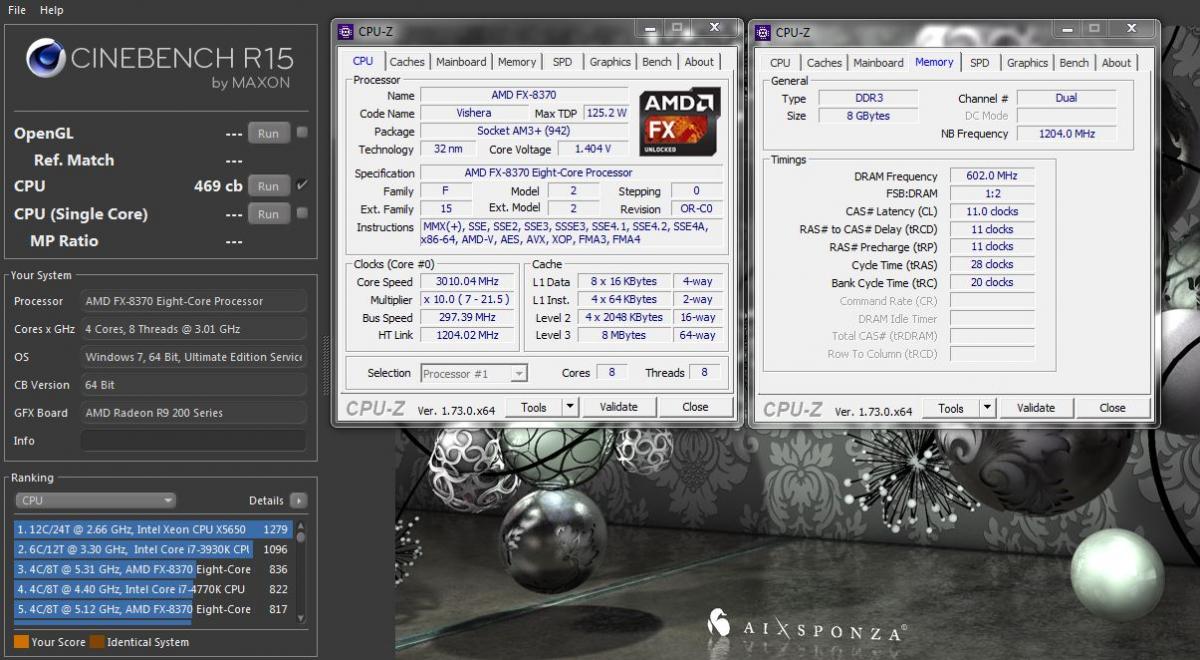Switch to Caches tab in right CPU-Z
The height and width of the screenshot is (660, 1200).
click(824, 63)
